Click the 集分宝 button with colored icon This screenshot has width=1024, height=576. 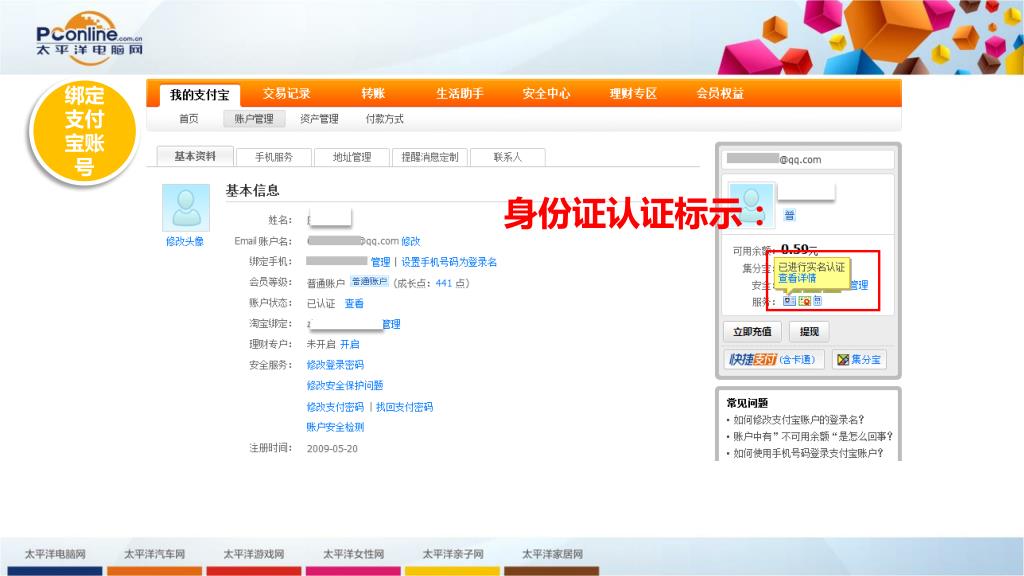coord(859,360)
